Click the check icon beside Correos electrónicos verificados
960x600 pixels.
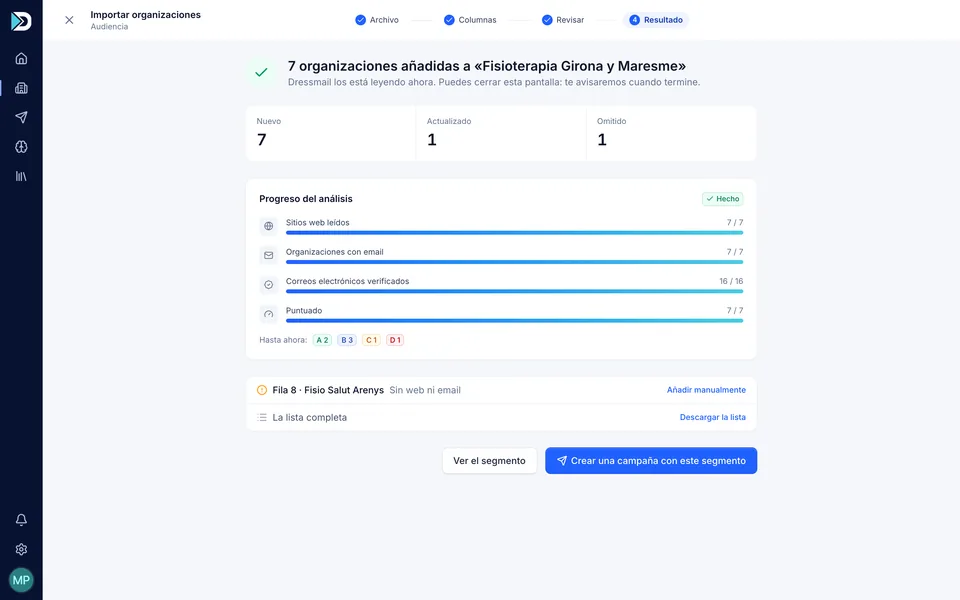(x=269, y=285)
